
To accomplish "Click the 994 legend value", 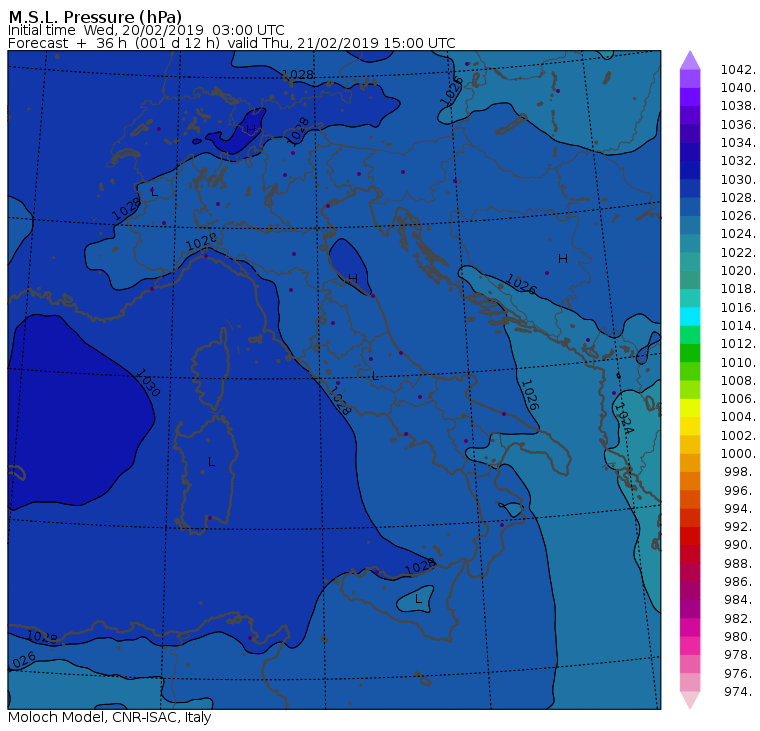I will (740, 509).
